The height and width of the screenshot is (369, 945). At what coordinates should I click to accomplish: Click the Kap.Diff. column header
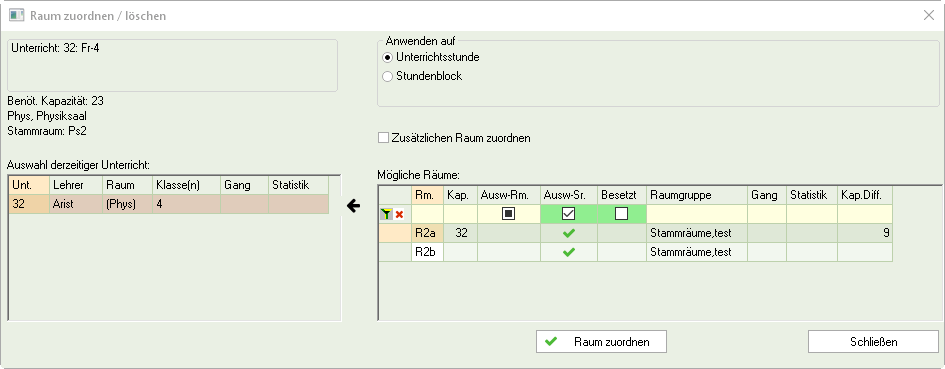point(865,195)
